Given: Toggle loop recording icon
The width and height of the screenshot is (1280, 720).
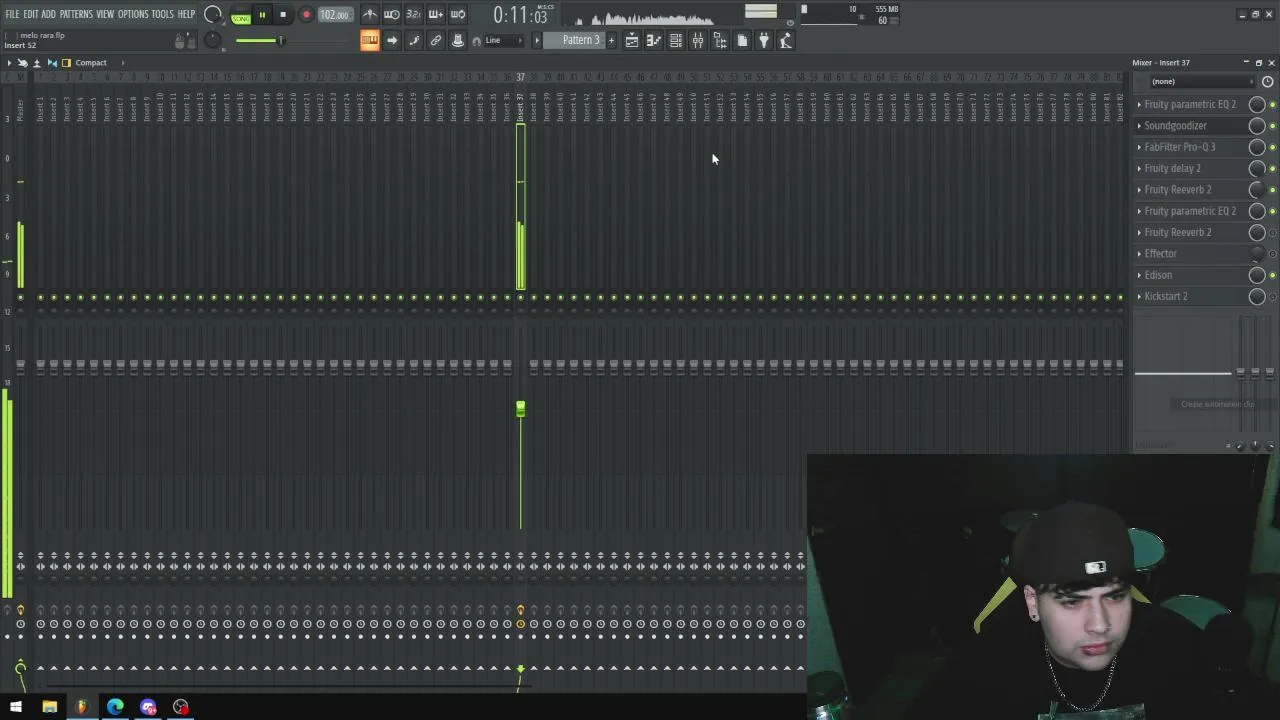Looking at the screenshot, I should 458,14.
